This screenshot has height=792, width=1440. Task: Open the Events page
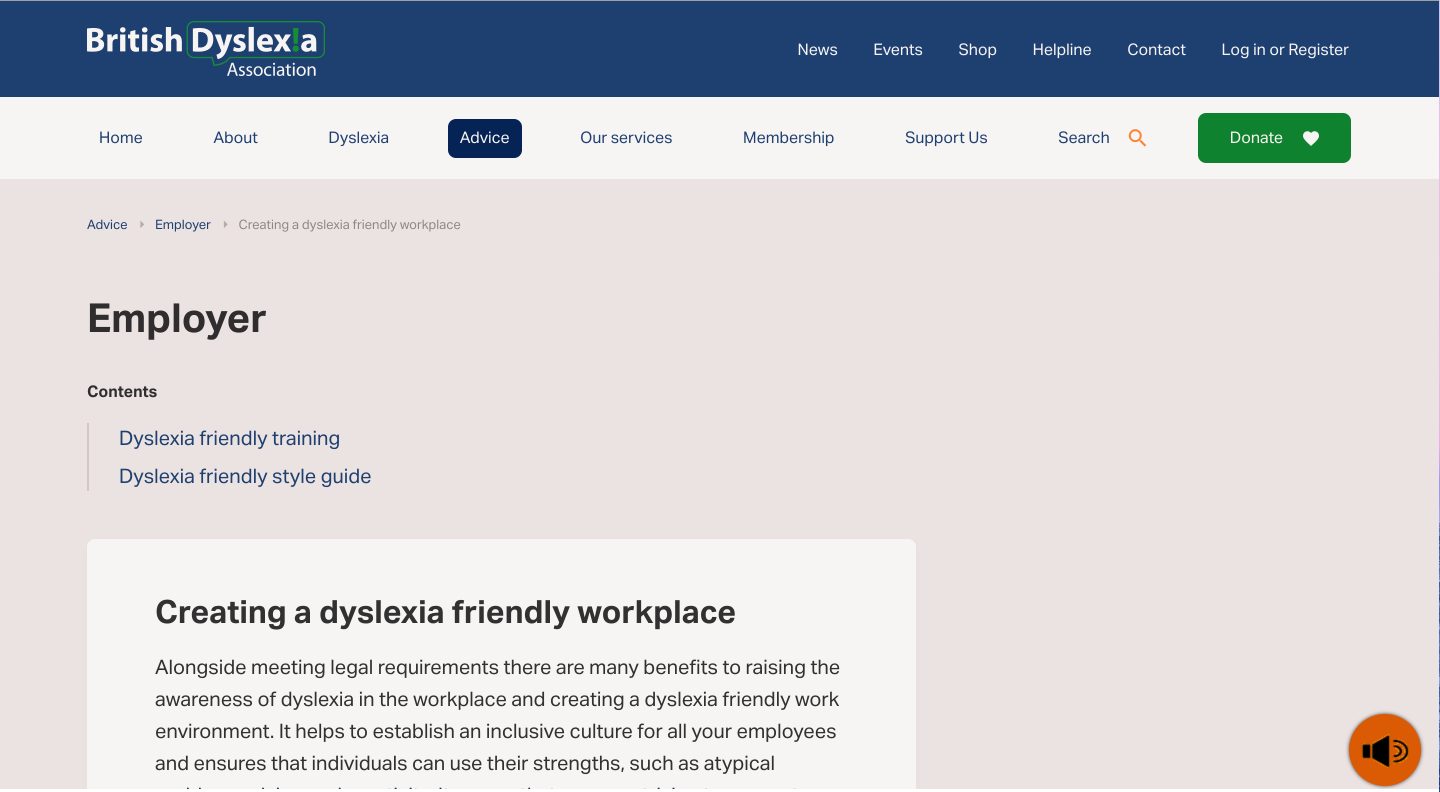[x=897, y=48]
